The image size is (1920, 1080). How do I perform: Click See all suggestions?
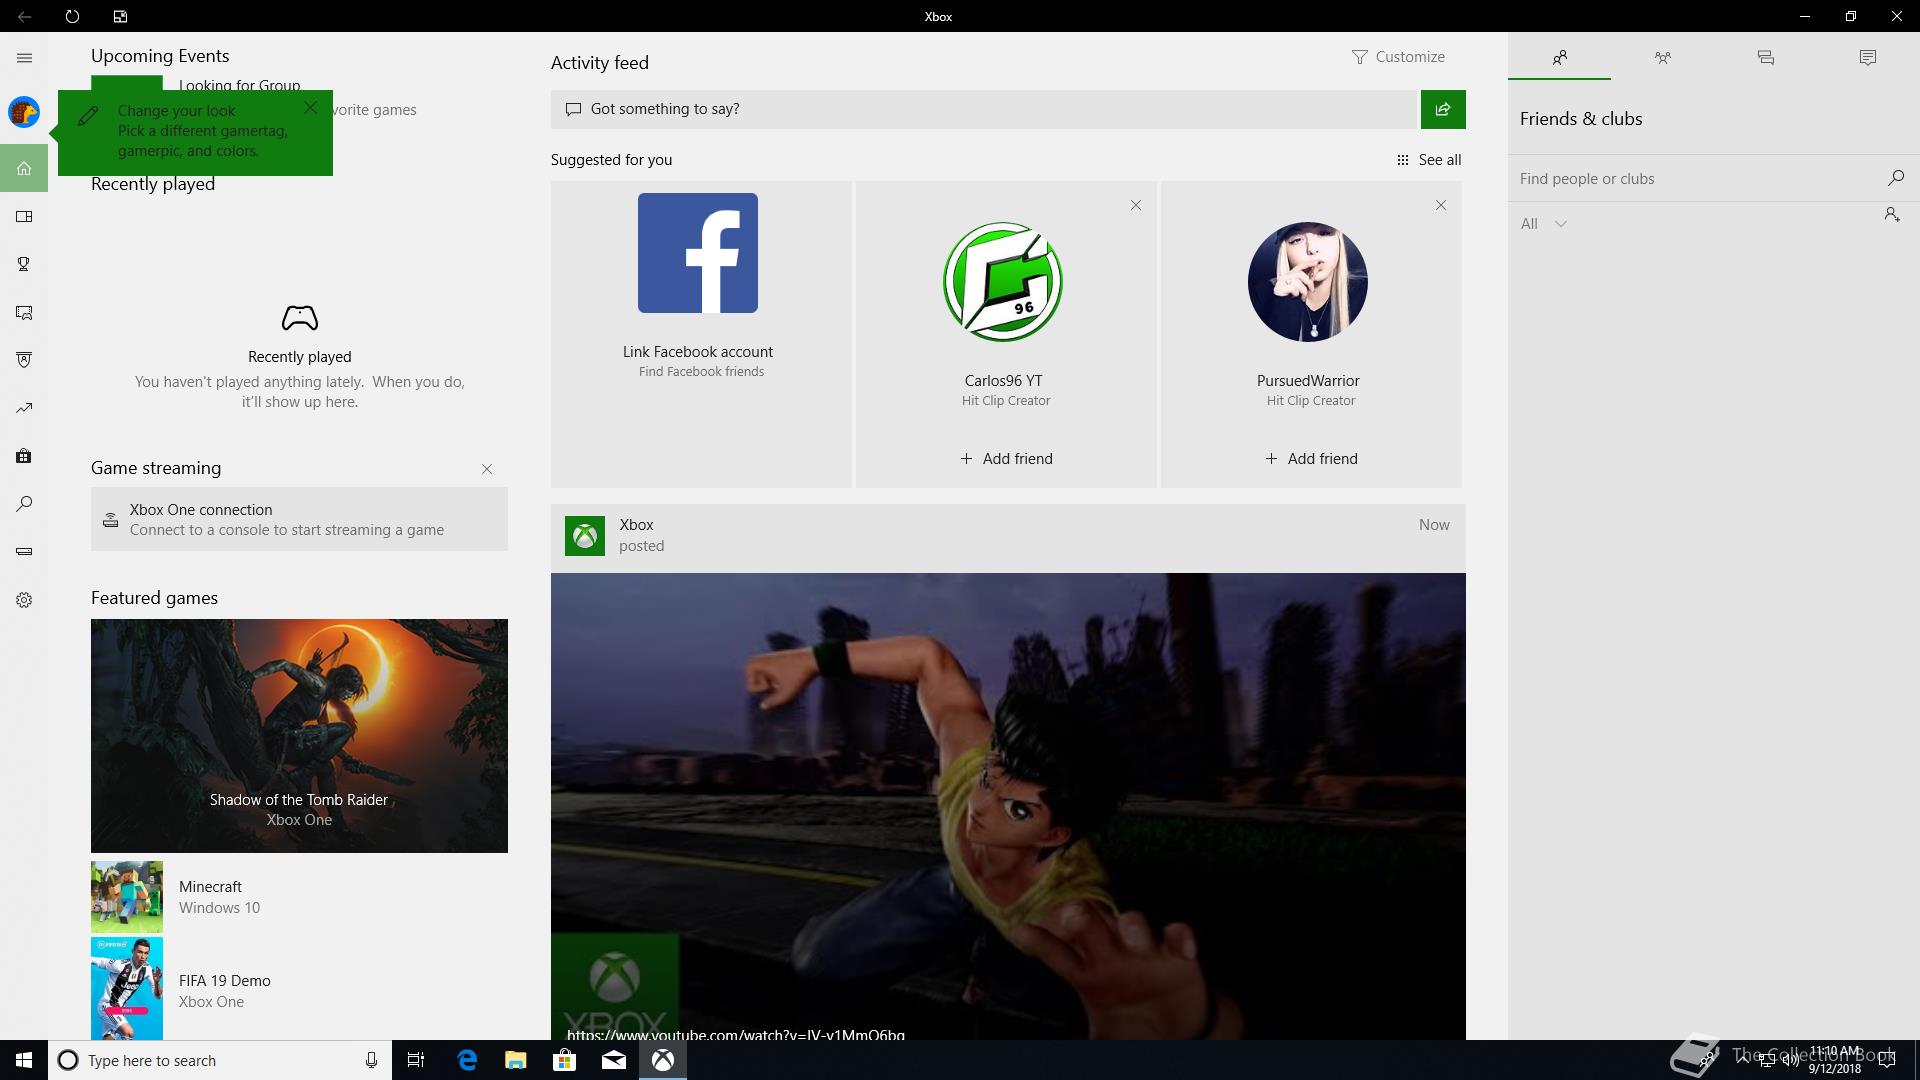point(1429,160)
